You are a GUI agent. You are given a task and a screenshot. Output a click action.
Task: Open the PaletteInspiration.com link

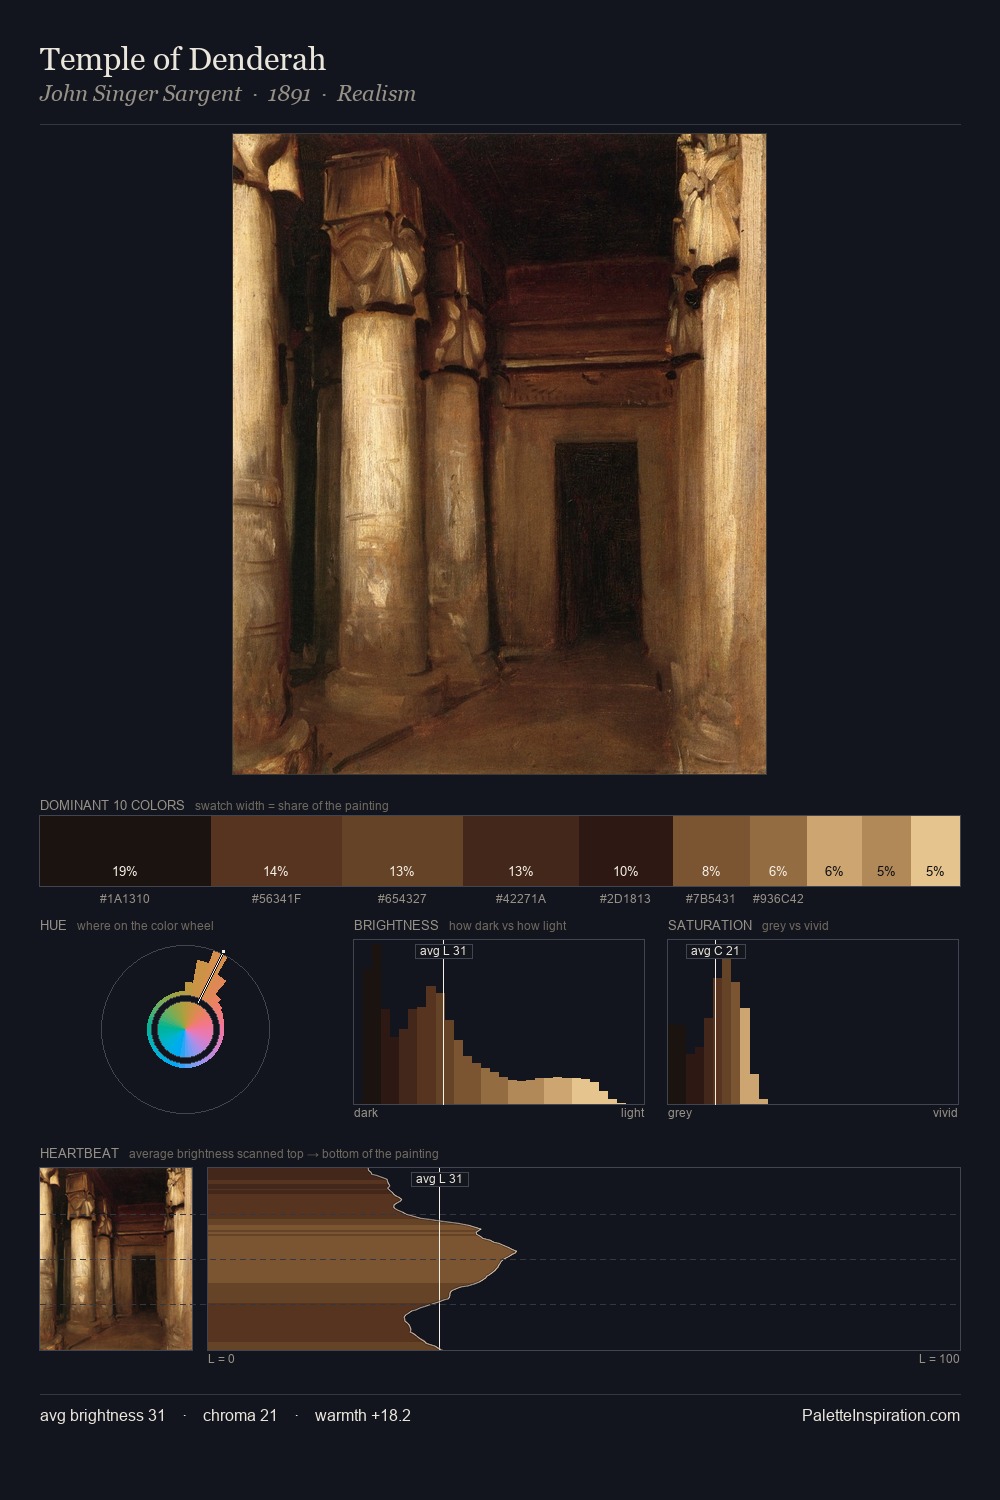point(881,1415)
